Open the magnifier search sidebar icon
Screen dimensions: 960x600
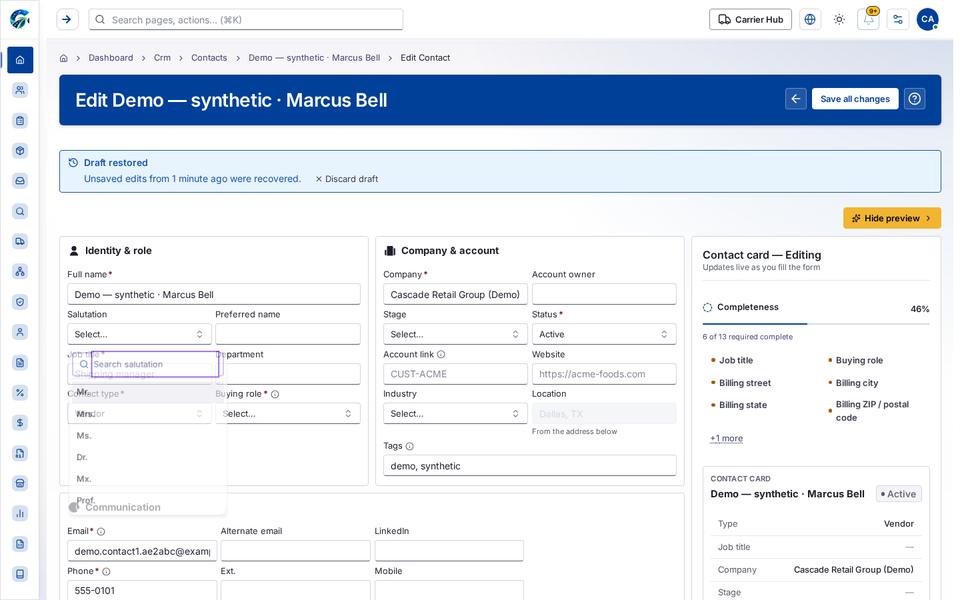tap(20, 211)
